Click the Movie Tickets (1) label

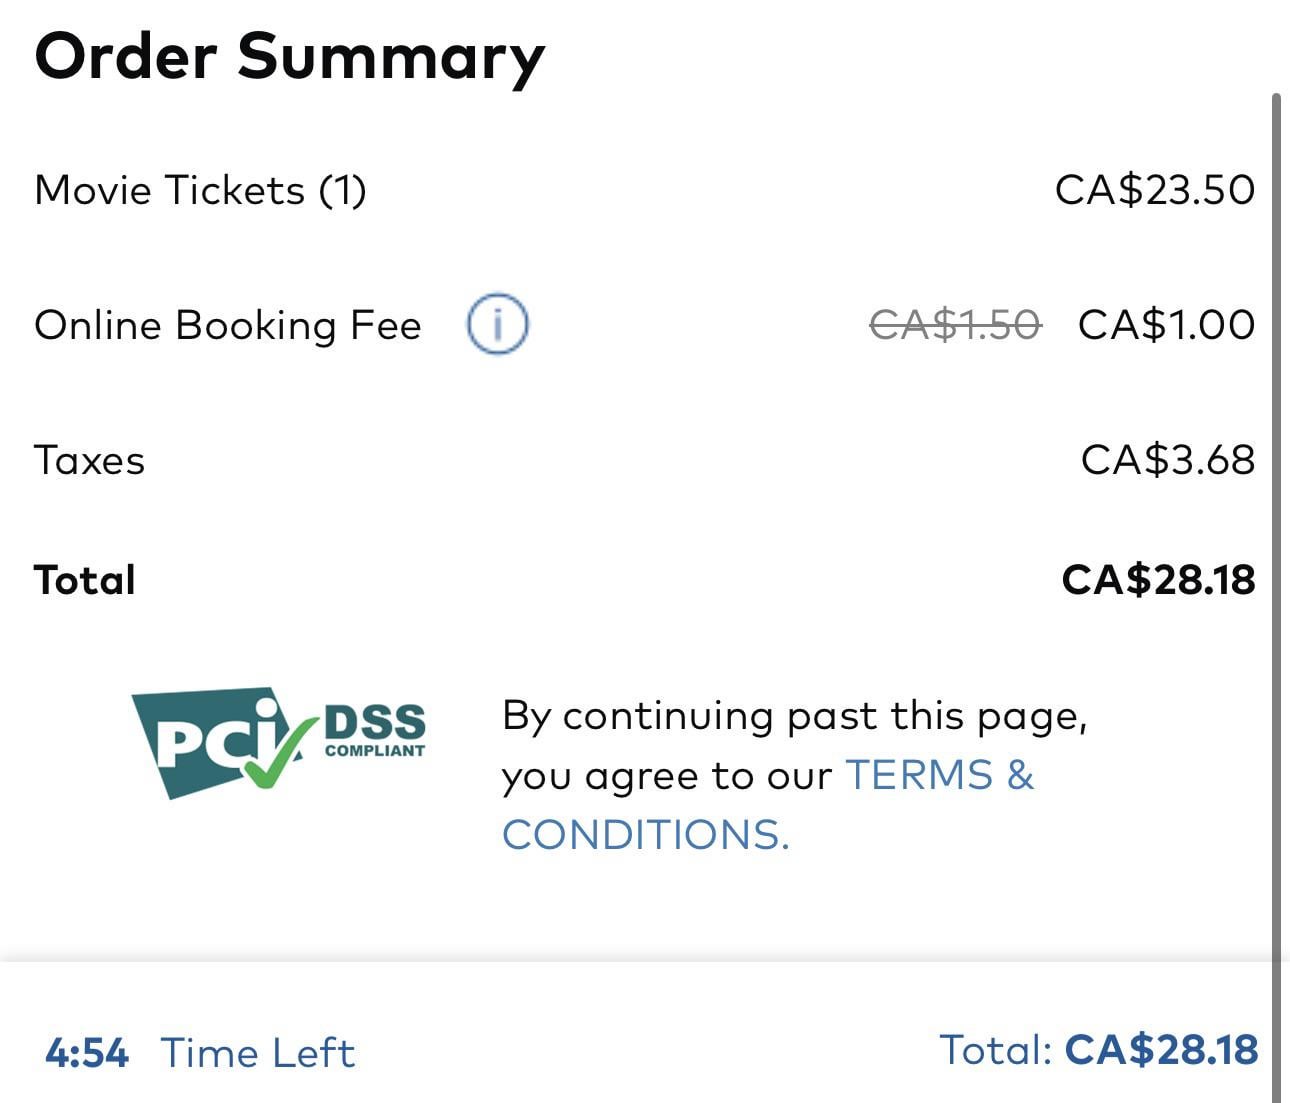point(201,190)
